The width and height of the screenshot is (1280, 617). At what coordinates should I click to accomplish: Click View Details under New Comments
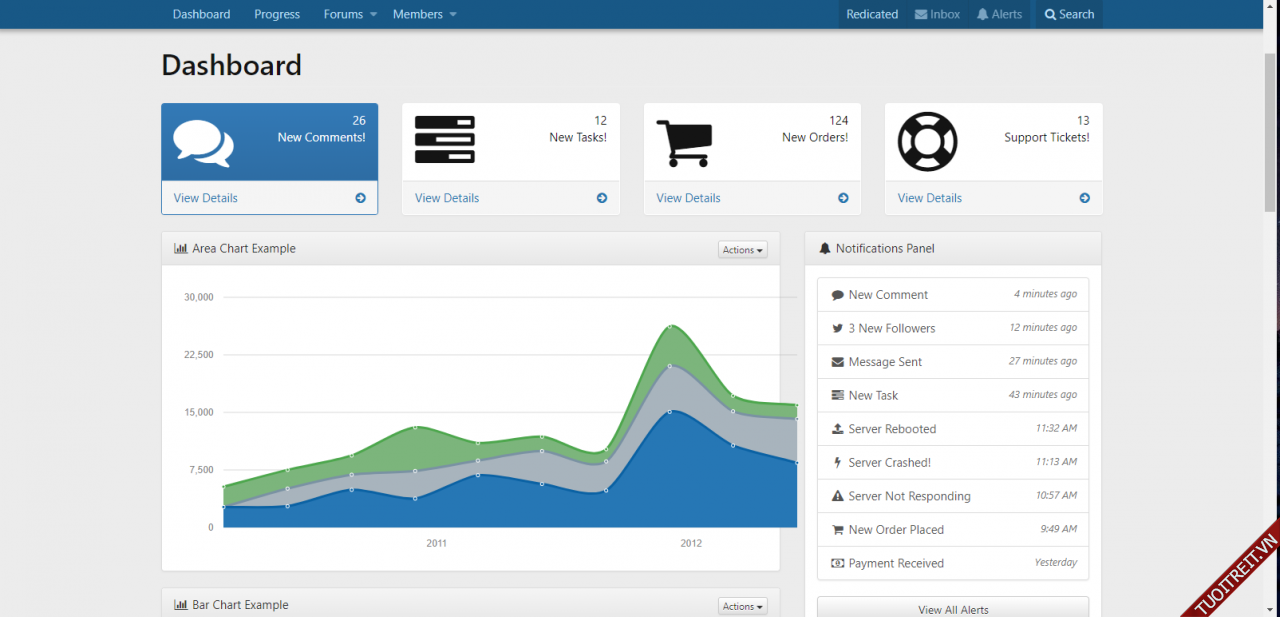click(206, 198)
